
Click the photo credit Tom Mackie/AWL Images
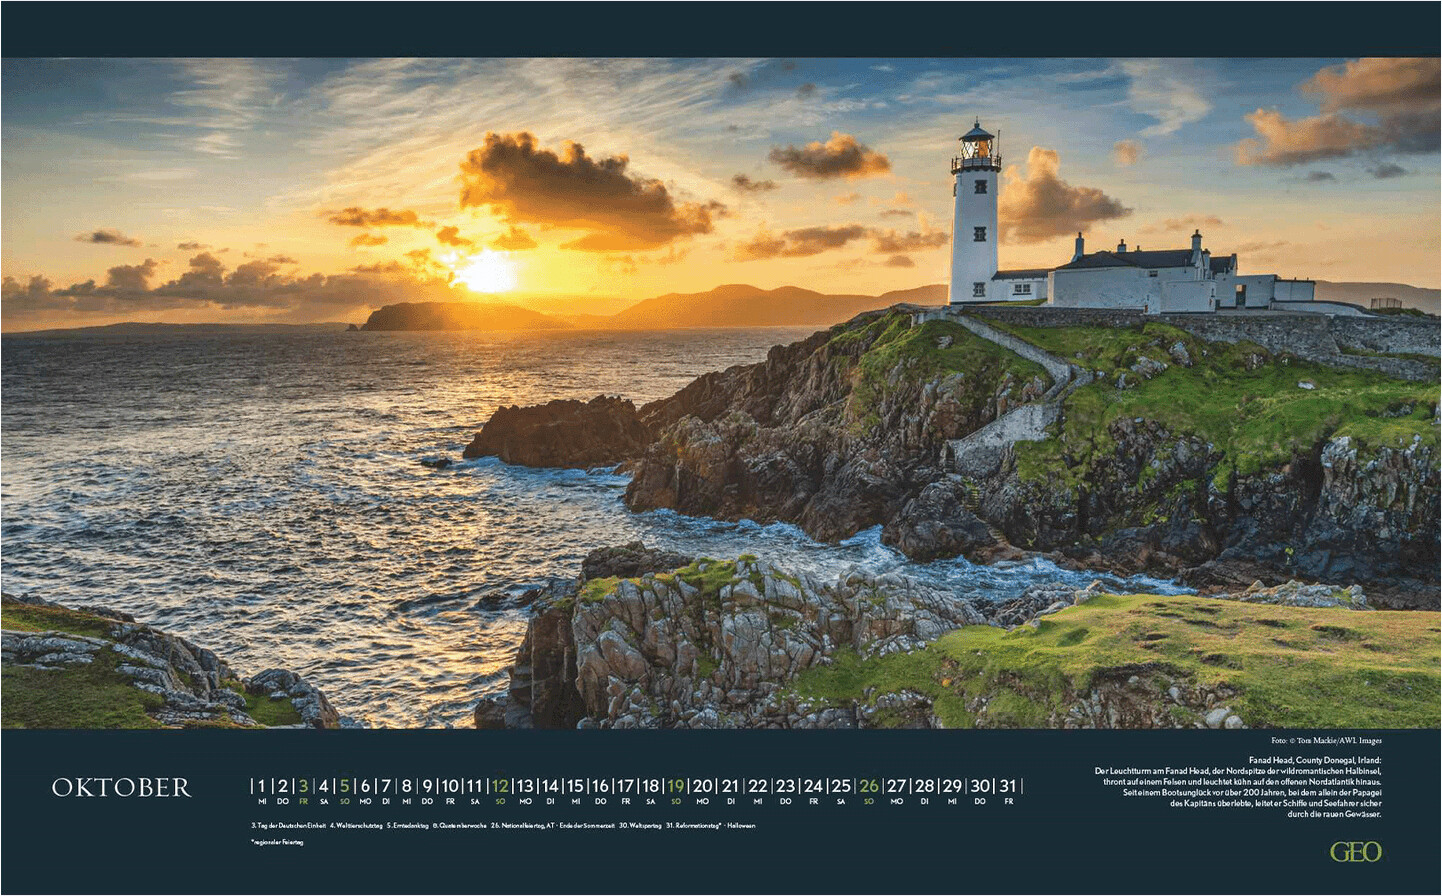[1326, 741]
